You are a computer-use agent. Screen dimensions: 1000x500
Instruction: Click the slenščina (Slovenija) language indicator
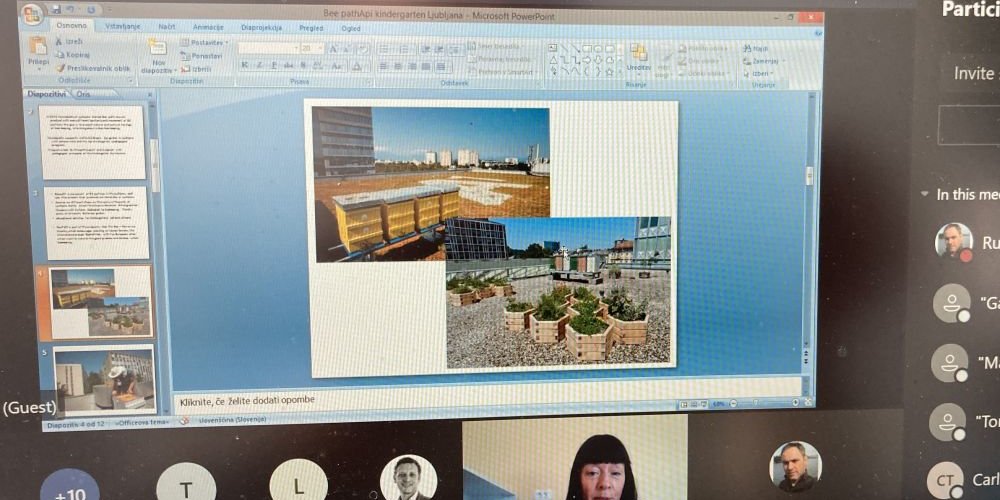[x=232, y=420]
